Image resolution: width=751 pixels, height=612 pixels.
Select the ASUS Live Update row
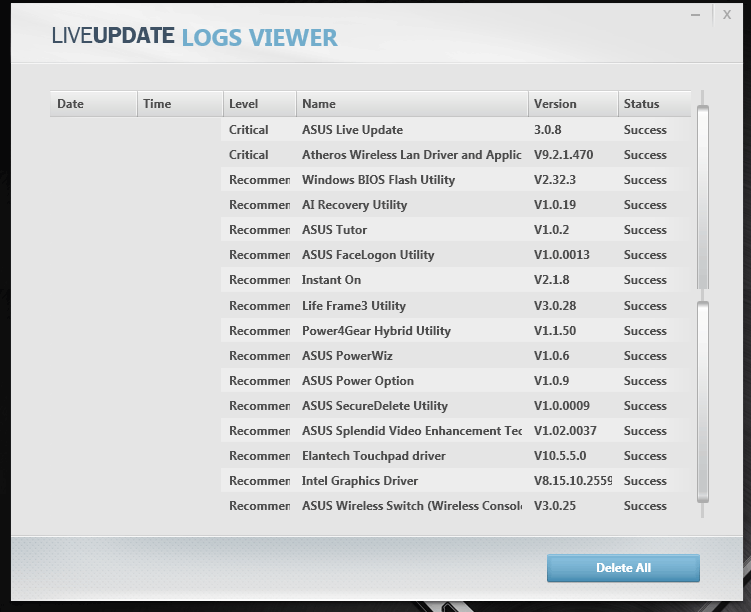[x=455, y=130]
